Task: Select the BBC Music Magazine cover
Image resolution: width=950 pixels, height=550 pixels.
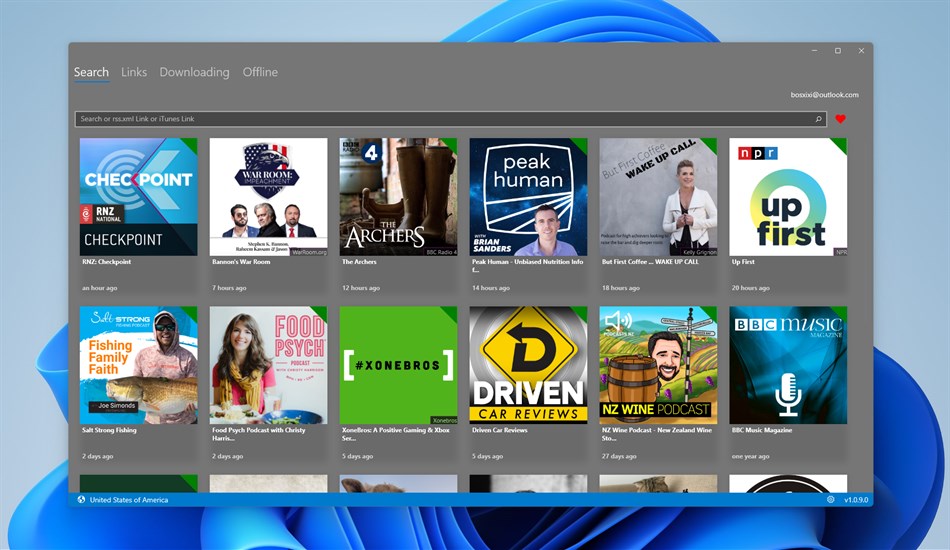Action: (788, 365)
